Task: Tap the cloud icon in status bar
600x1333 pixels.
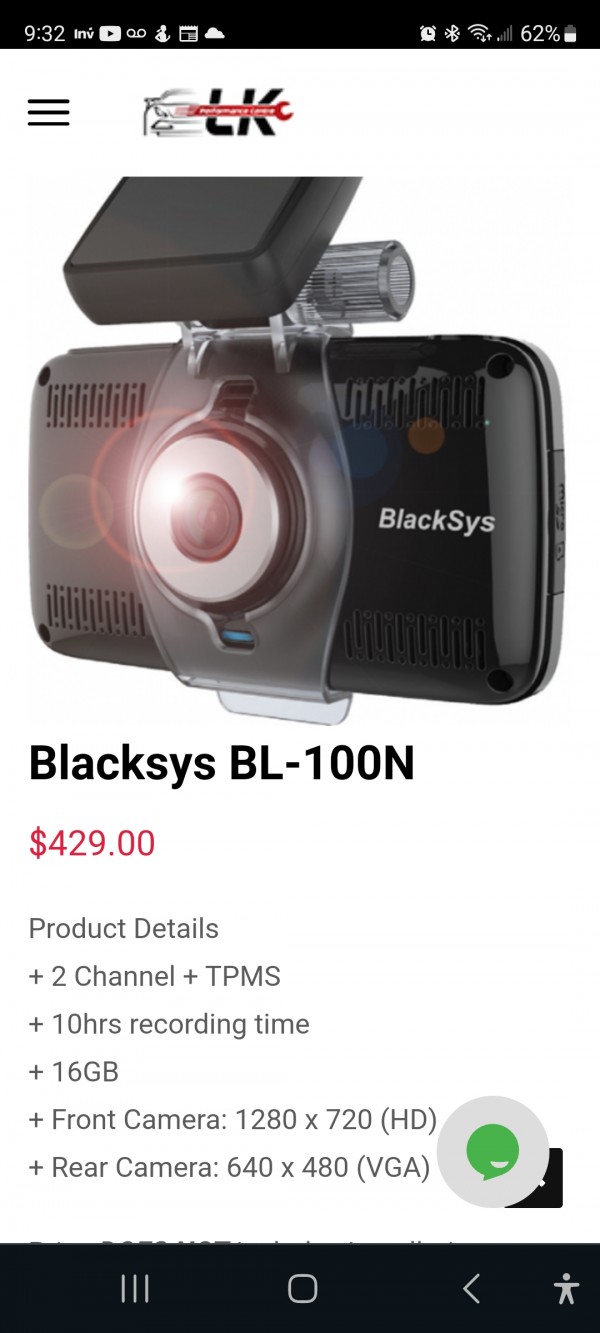Action: click(x=214, y=33)
